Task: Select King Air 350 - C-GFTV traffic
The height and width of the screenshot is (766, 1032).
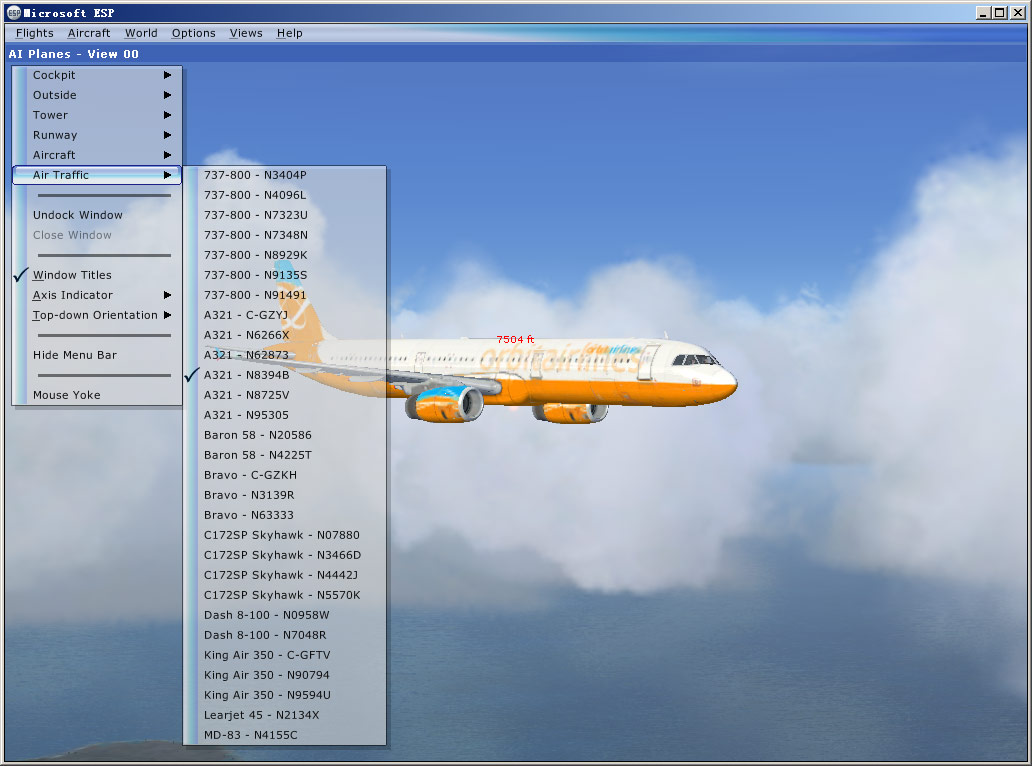Action: [x=284, y=655]
